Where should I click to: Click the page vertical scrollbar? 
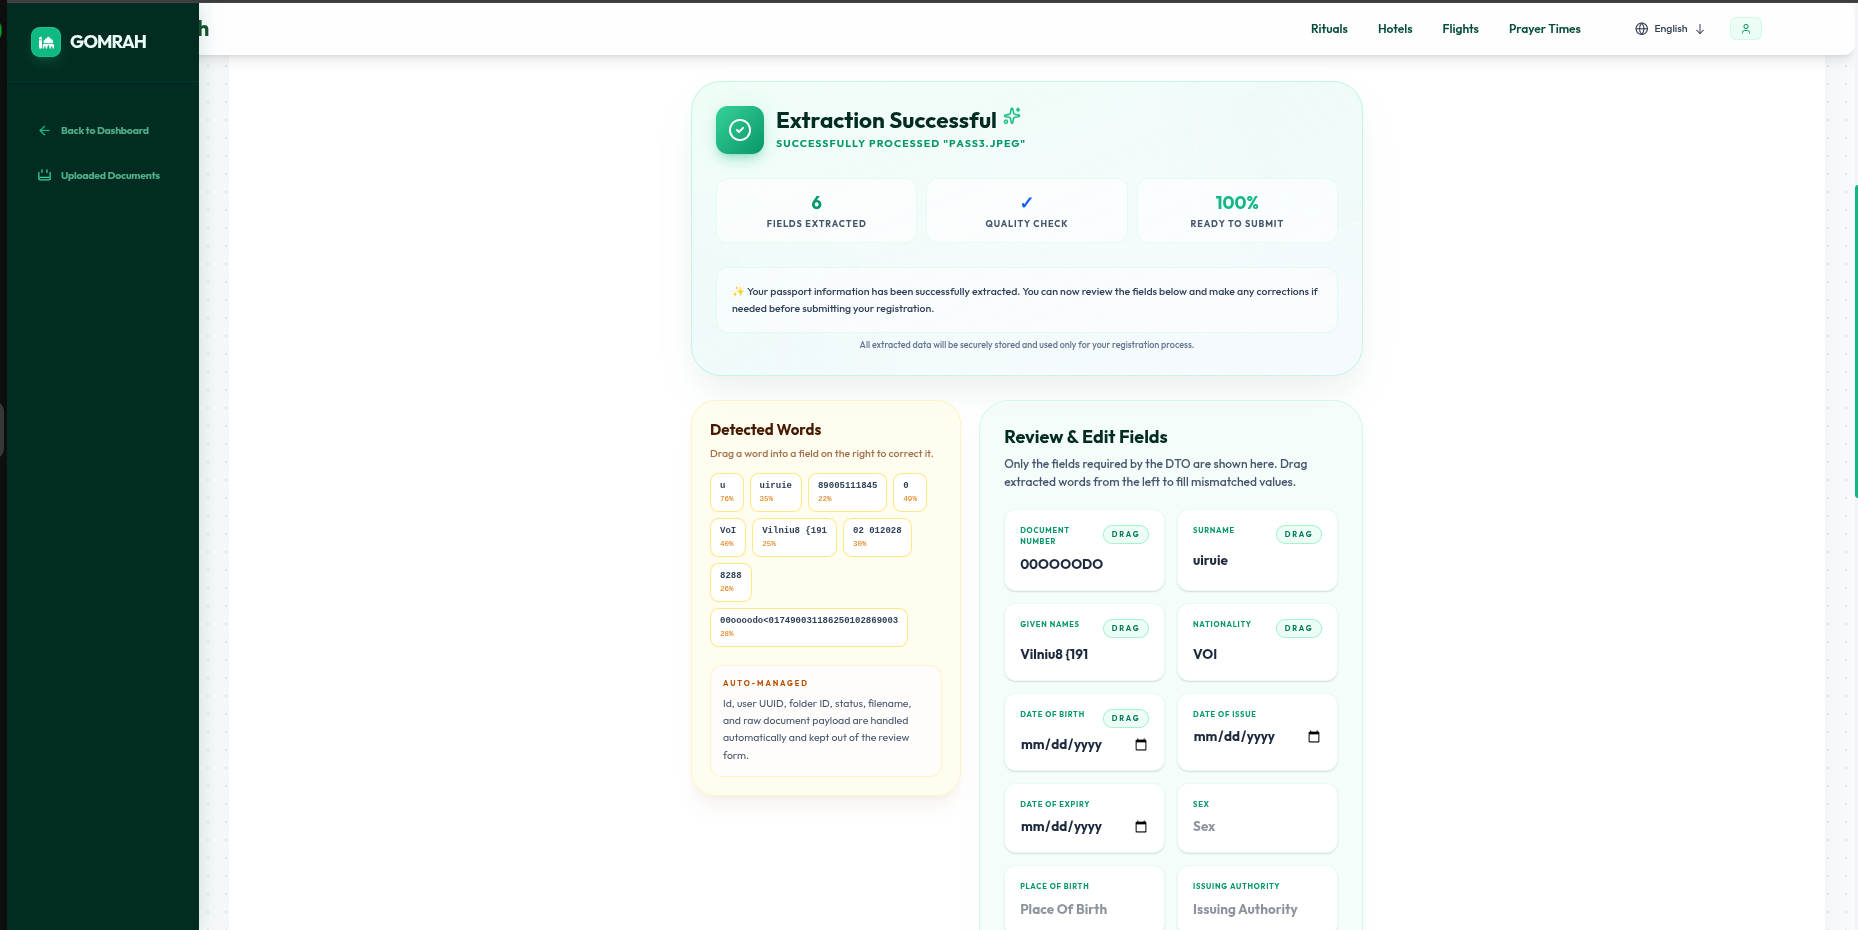click(1855, 340)
